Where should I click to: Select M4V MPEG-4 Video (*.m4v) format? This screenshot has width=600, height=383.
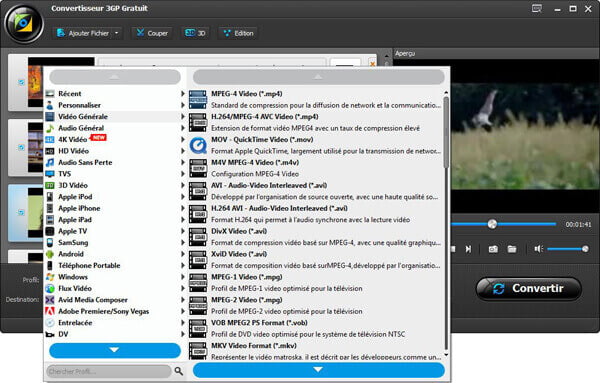coord(316,168)
